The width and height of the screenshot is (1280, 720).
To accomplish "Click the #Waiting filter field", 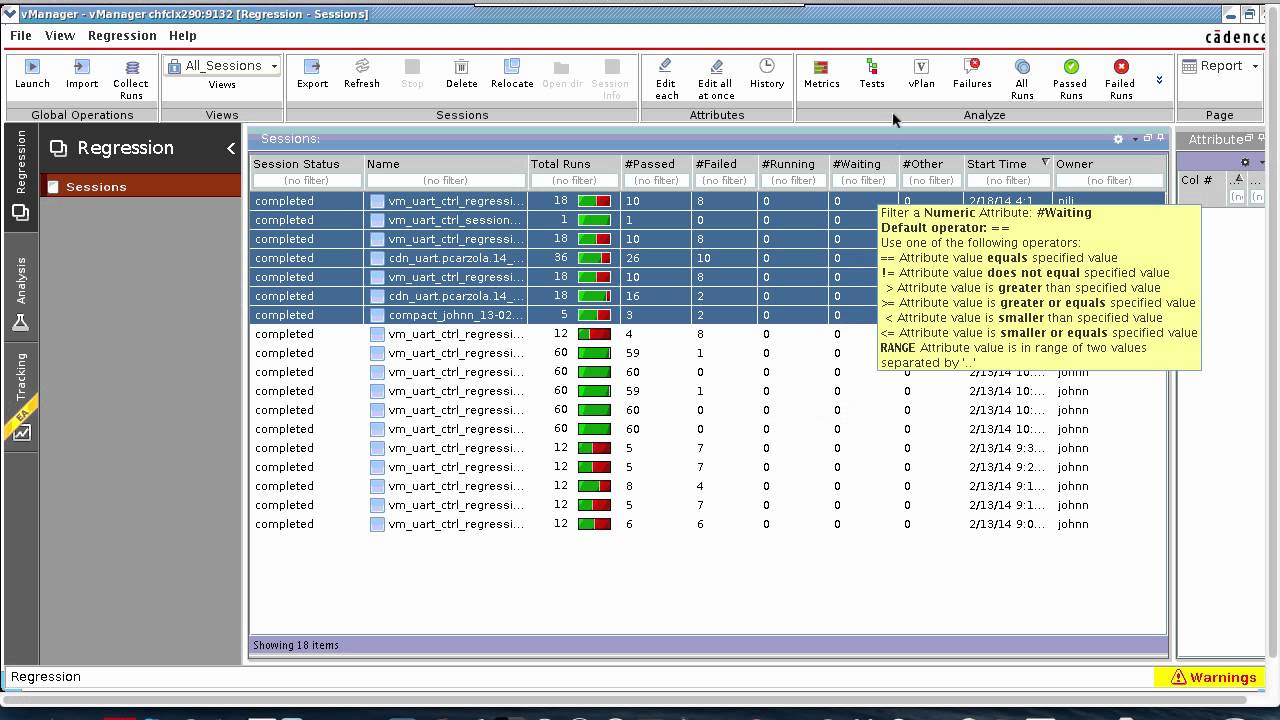I will tap(863, 181).
